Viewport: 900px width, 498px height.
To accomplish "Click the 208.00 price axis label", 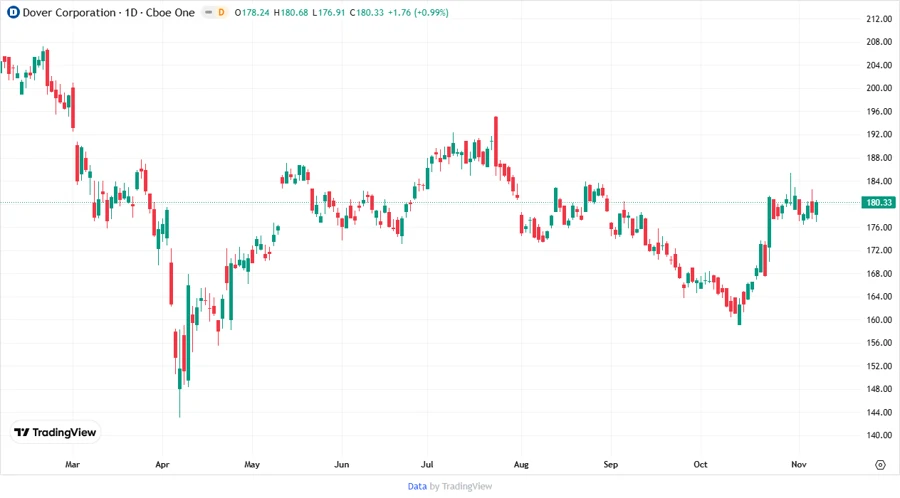I will click(x=879, y=42).
